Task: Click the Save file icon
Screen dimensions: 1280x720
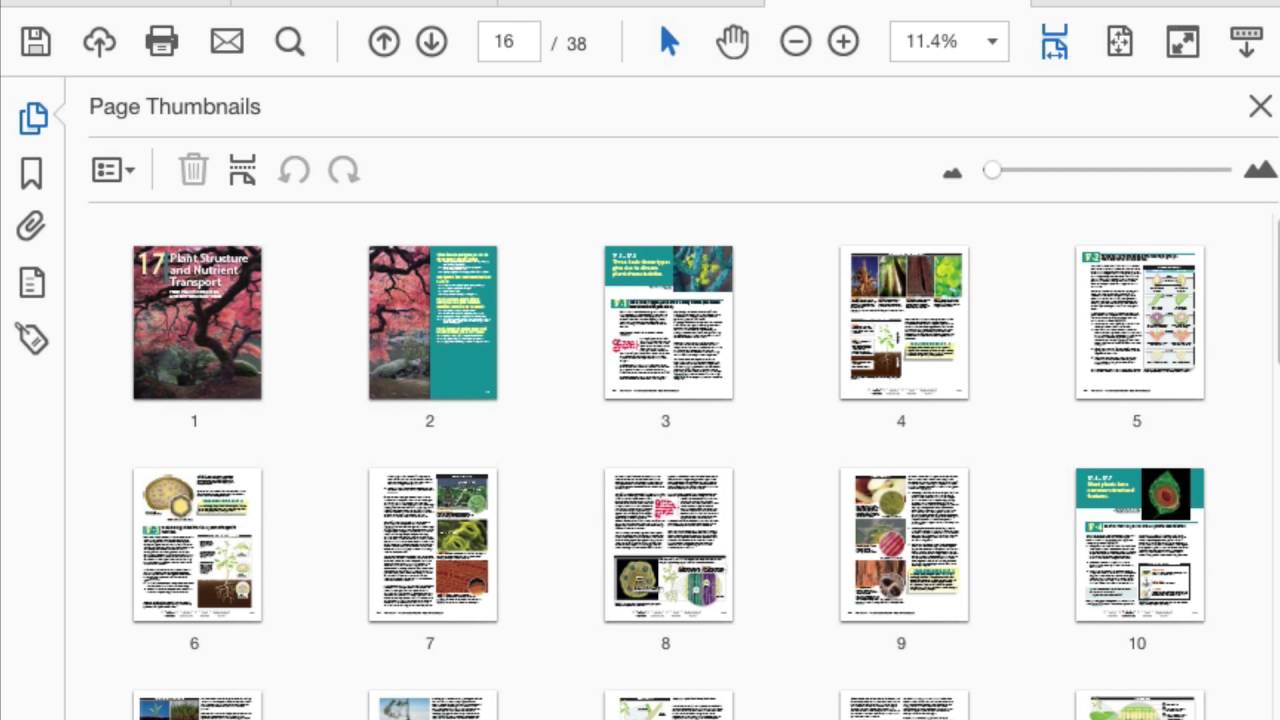Action: 36,42
